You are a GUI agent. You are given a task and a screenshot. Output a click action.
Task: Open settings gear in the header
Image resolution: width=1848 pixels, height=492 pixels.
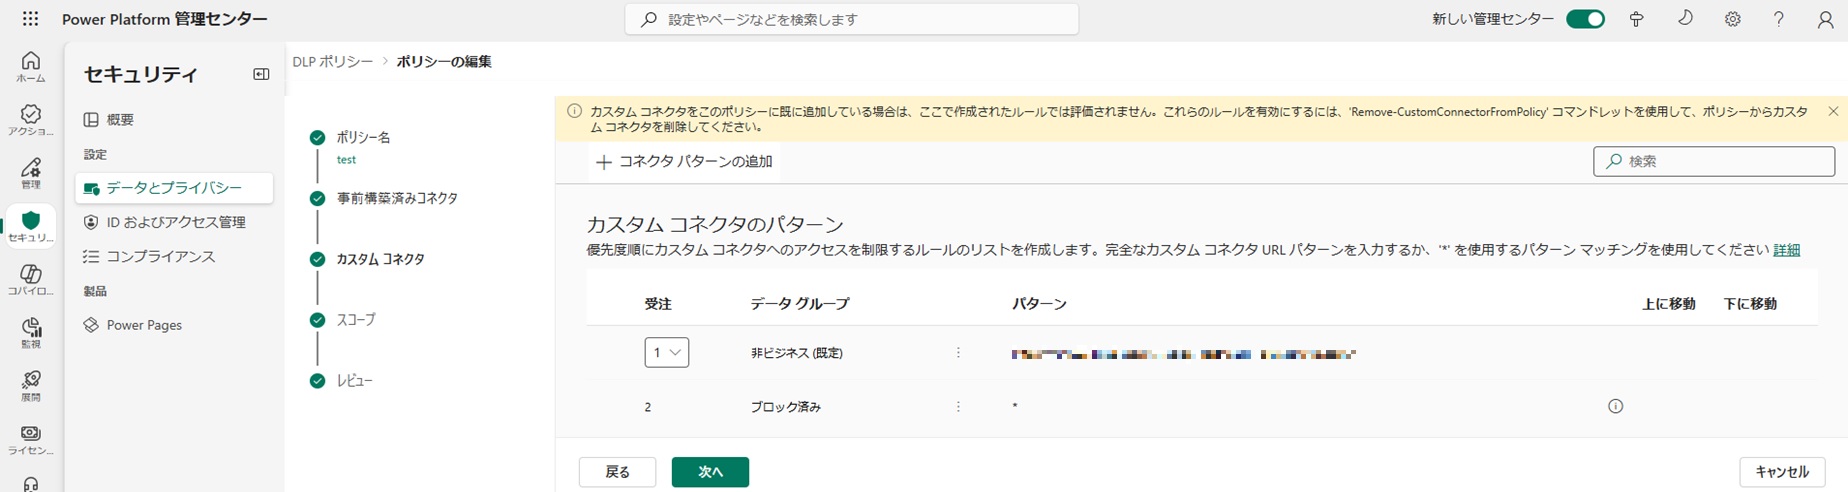(1732, 19)
